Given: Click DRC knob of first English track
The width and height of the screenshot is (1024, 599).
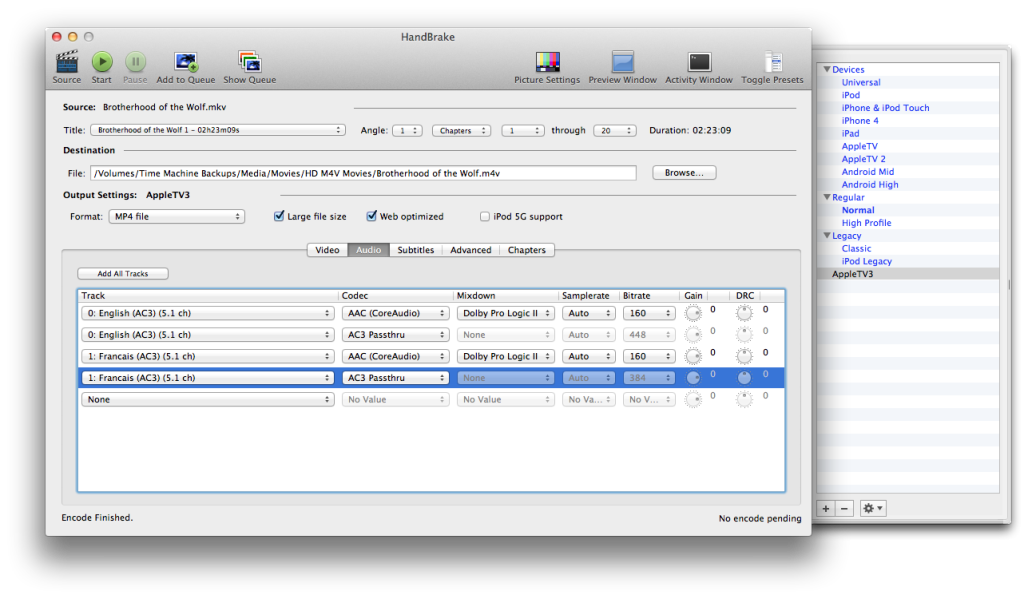Looking at the screenshot, I should tap(744, 314).
